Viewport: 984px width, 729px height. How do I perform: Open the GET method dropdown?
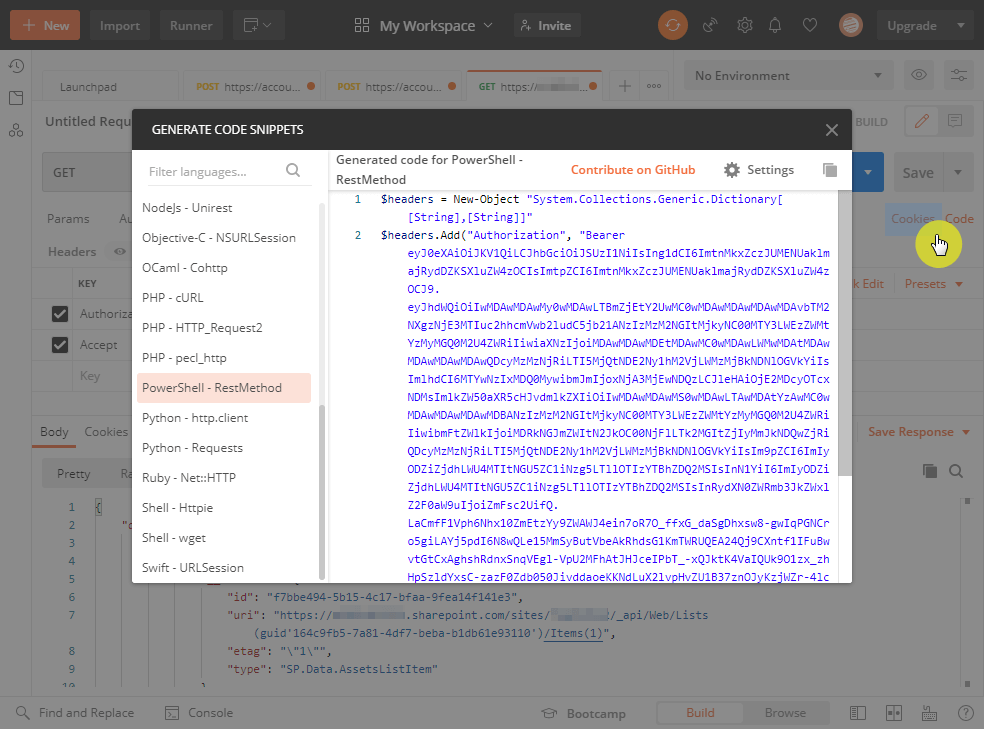[88, 172]
